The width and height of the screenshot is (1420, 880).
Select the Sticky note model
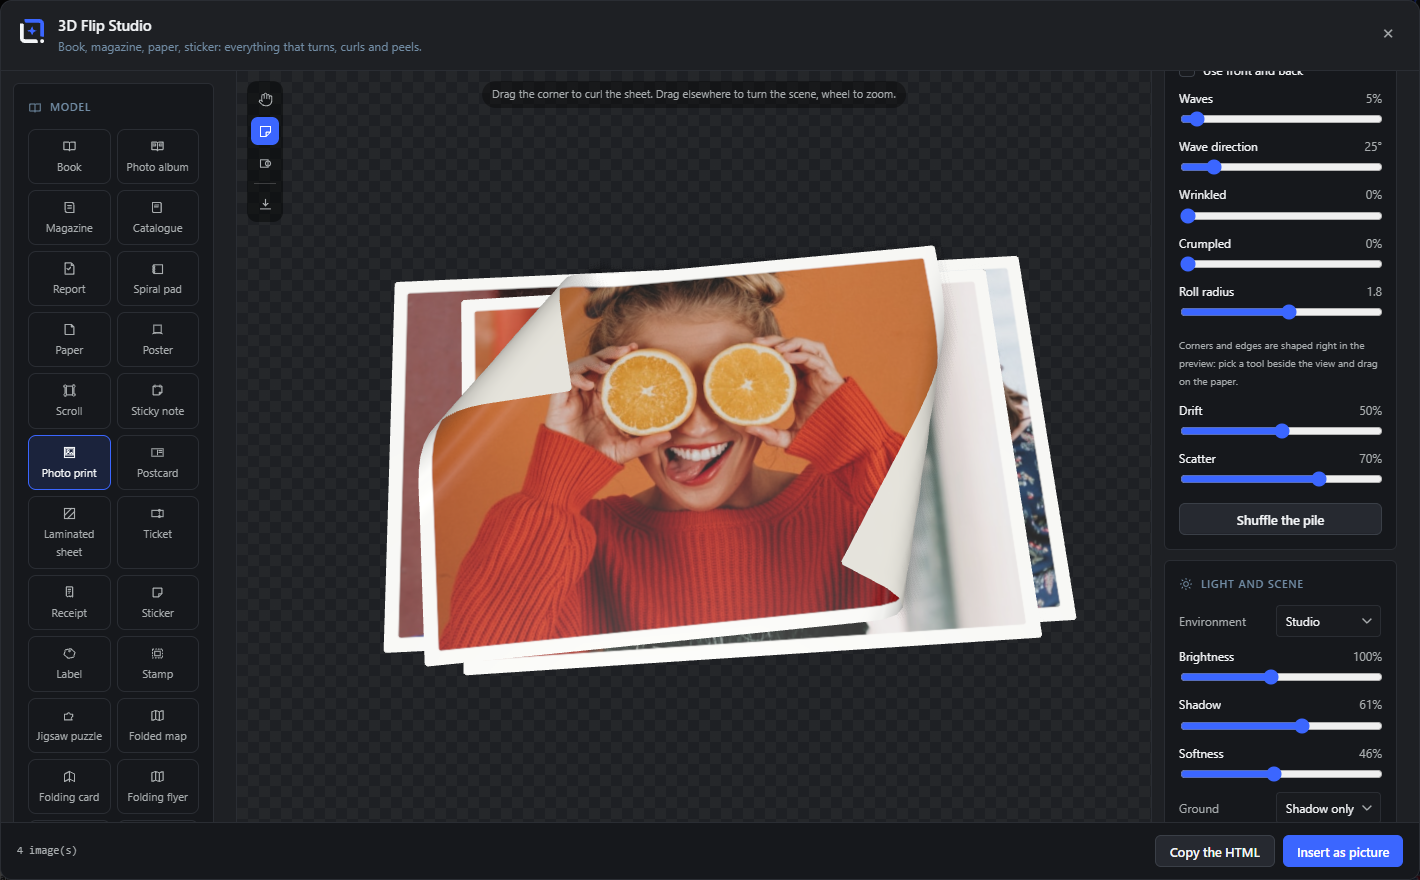[158, 401]
